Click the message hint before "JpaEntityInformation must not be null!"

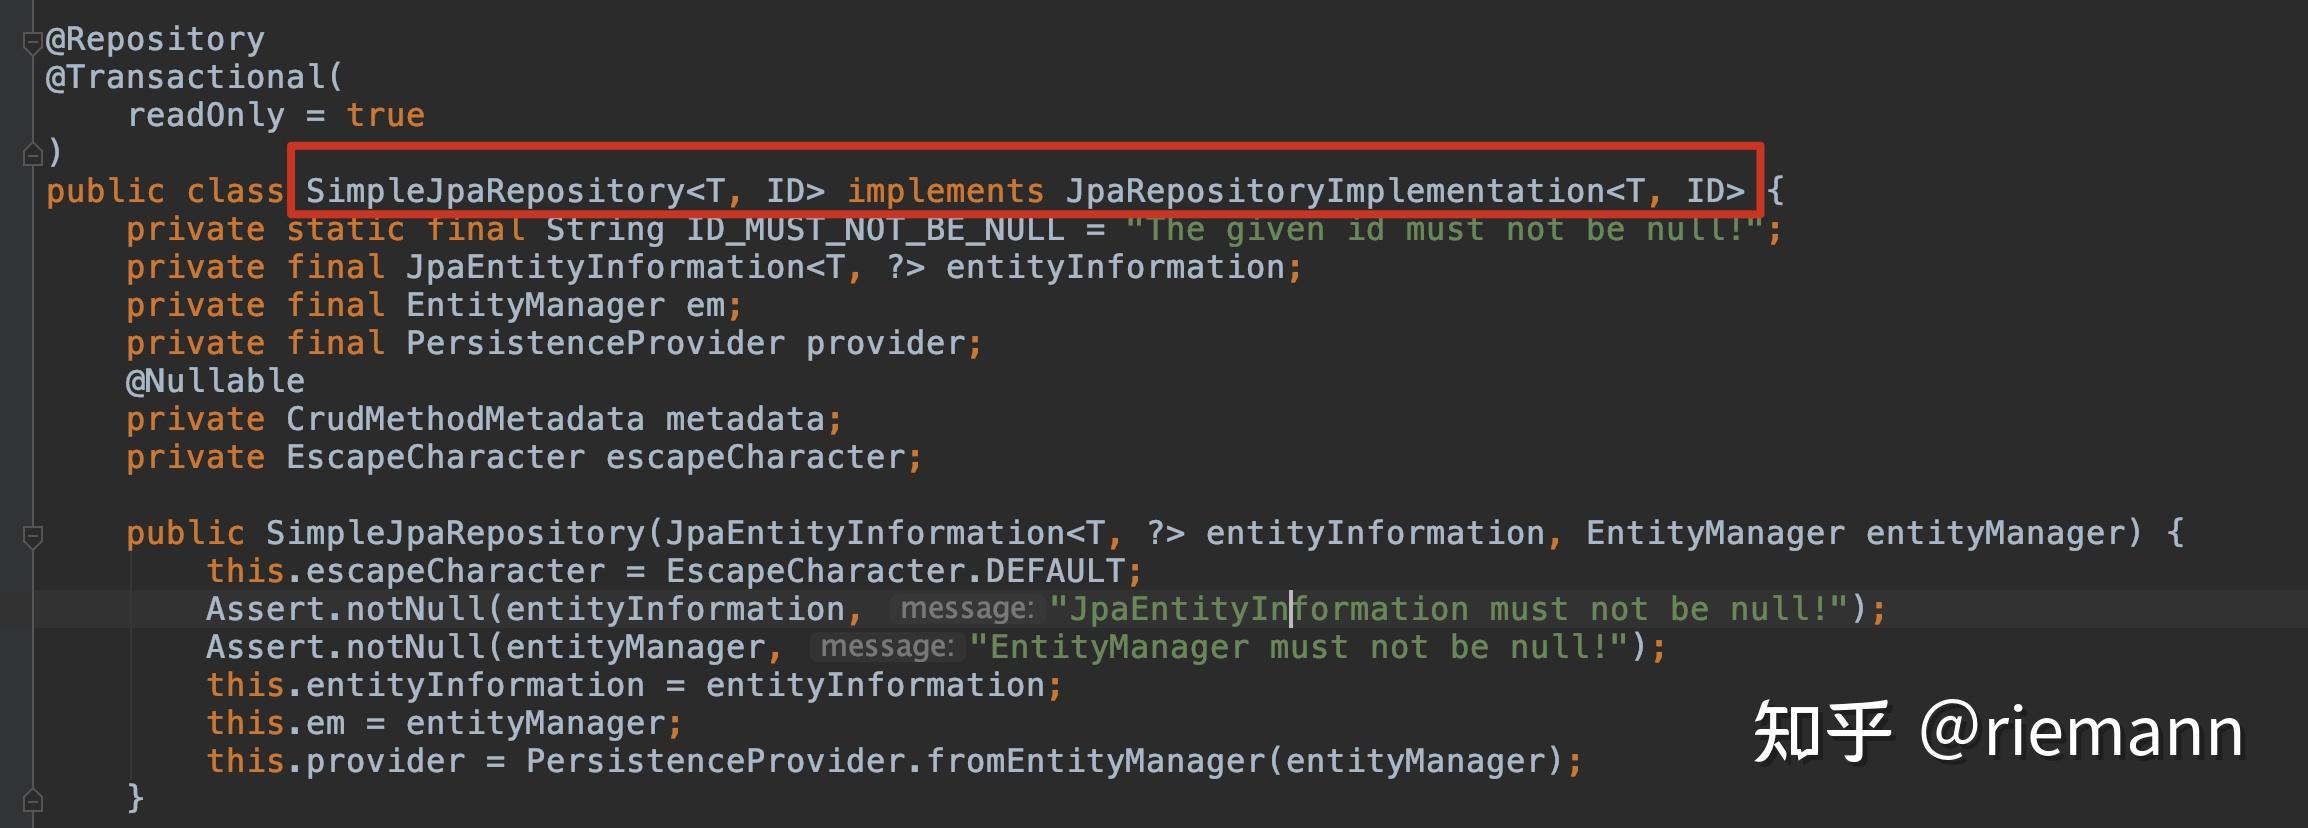click(x=966, y=609)
